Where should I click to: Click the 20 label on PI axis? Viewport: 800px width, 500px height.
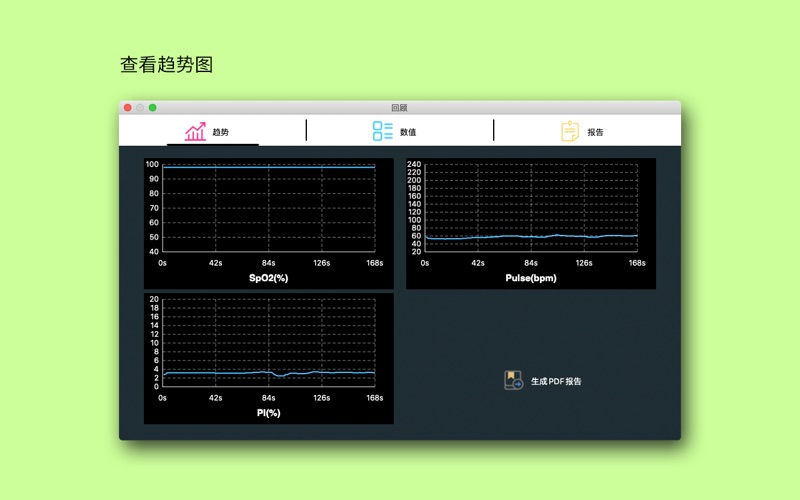[154, 299]
